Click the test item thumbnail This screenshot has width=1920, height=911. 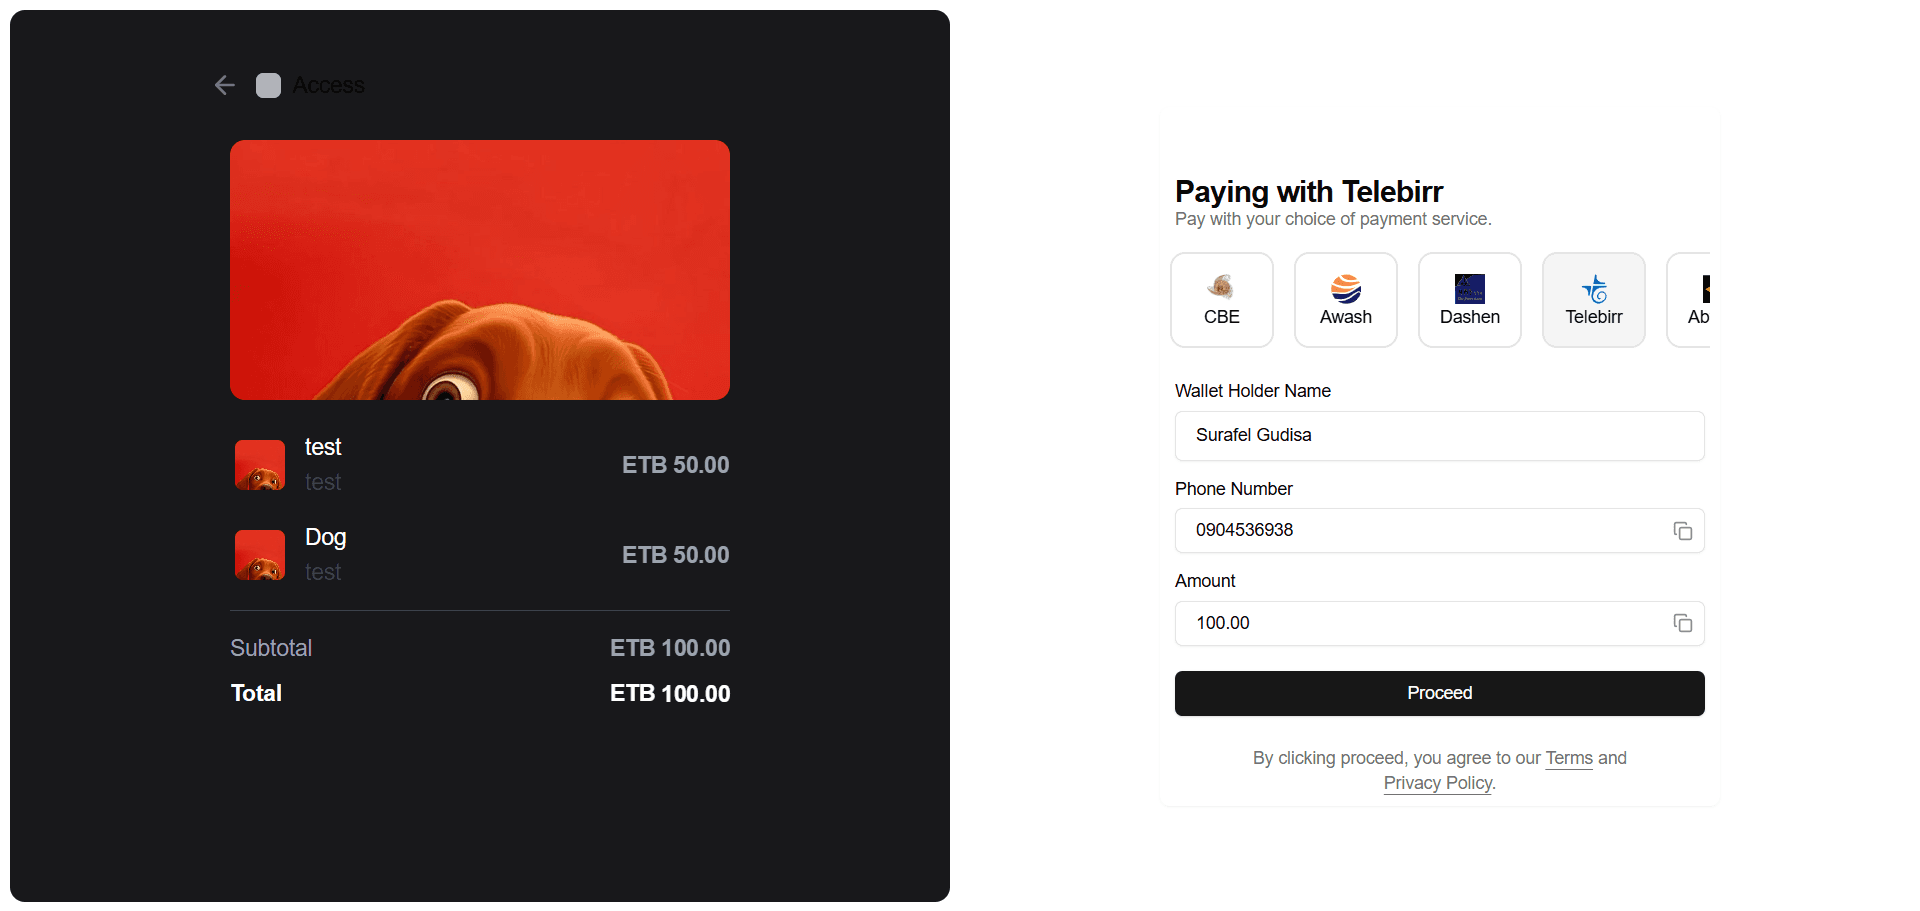tap(260, 465)
